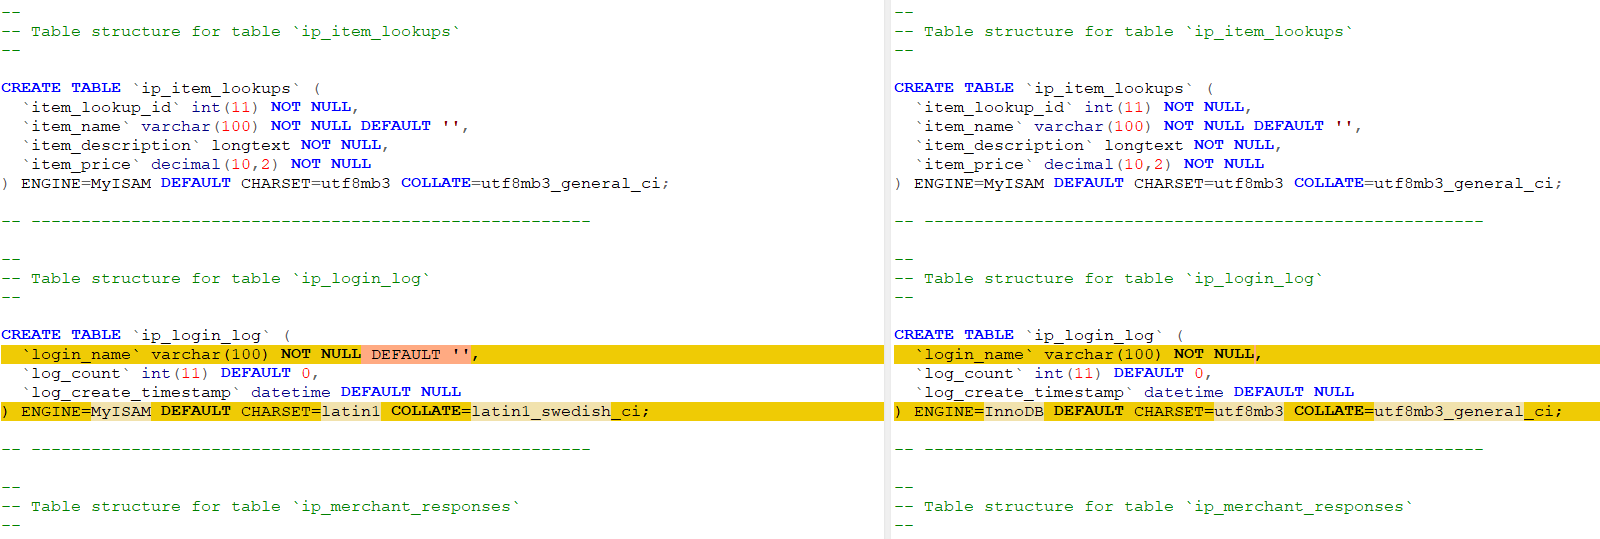Select the right pane's ip_item_lookups table comment line
This screenshot has width=1600, height=539.
(x=1124, y=31)
